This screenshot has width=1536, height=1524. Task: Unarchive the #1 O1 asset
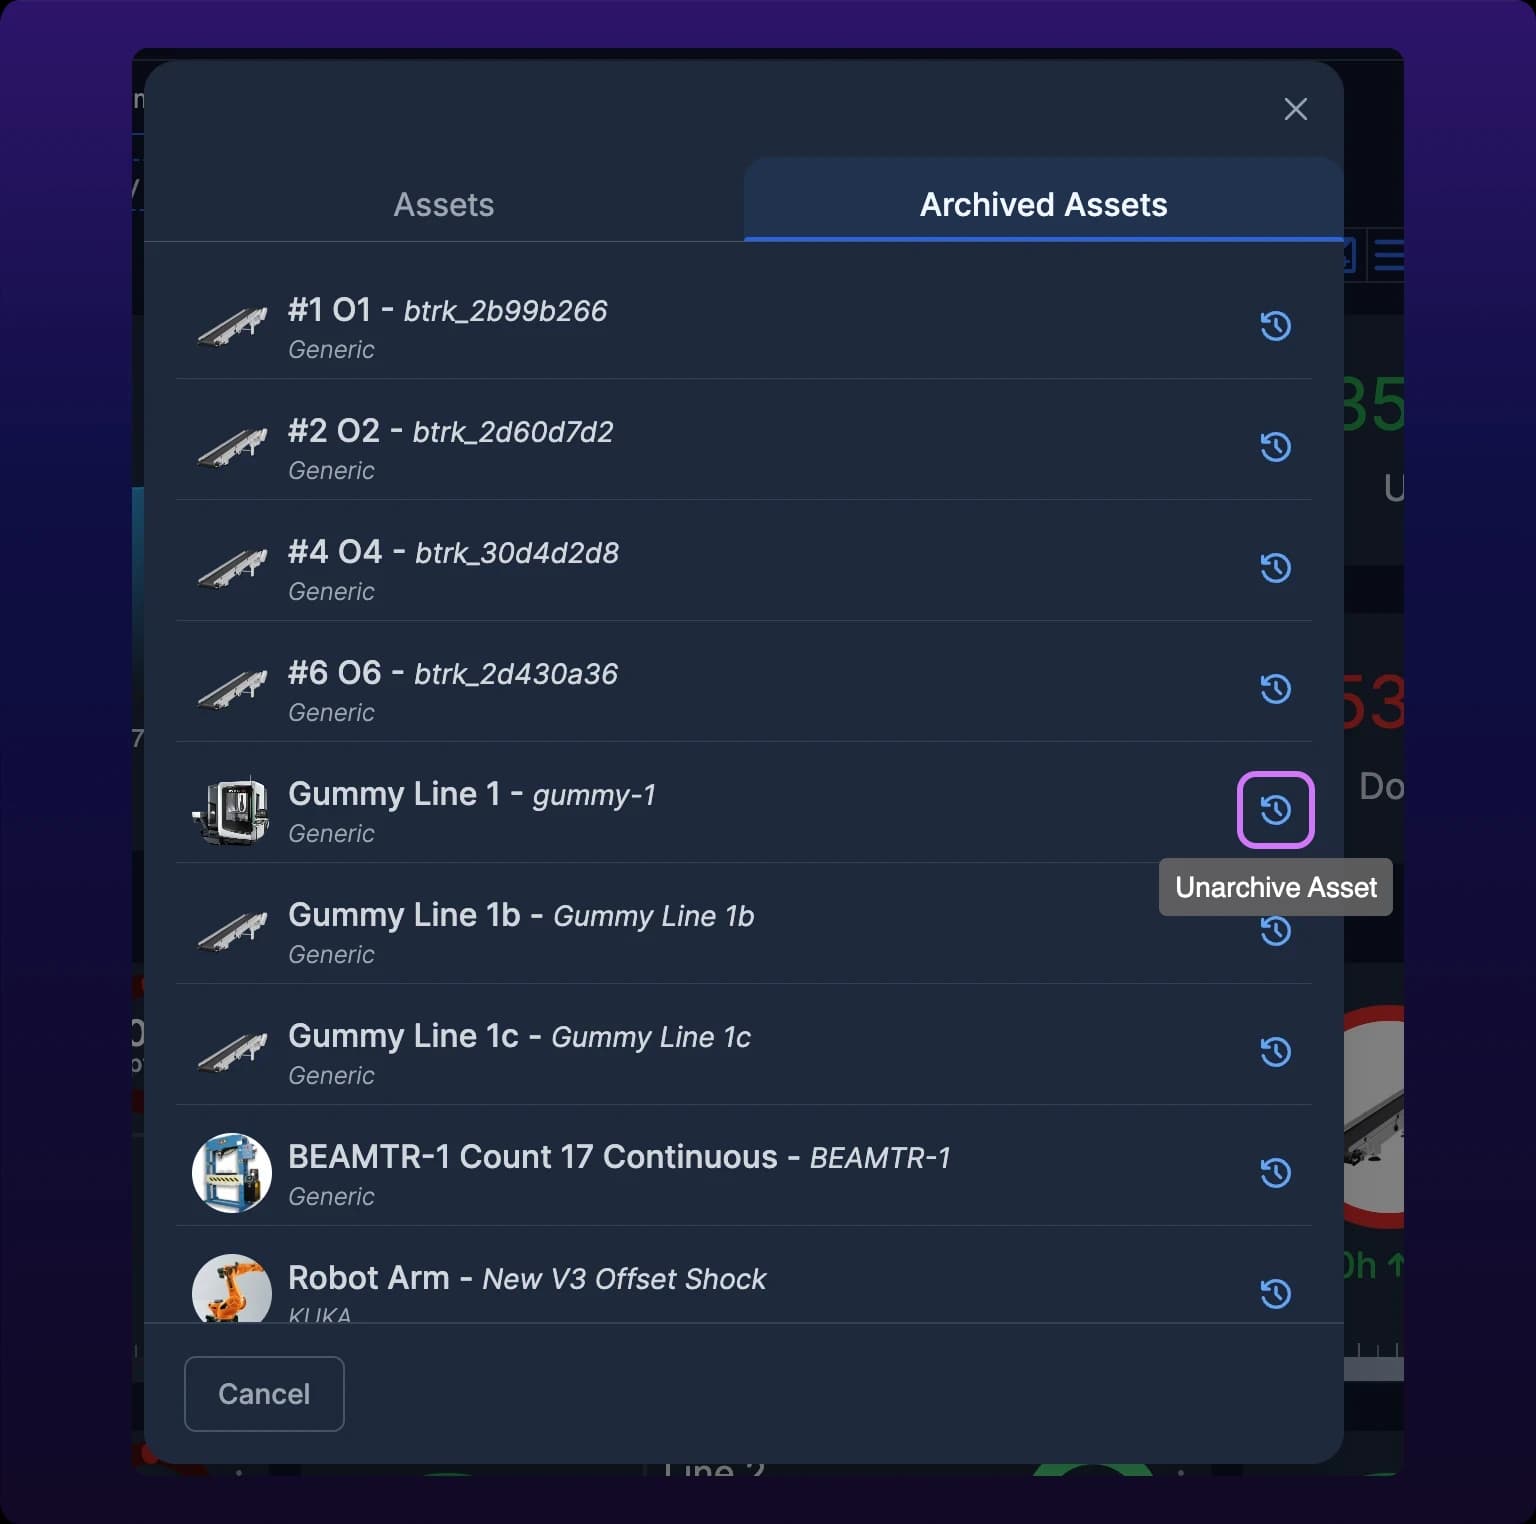[1275, 326]
